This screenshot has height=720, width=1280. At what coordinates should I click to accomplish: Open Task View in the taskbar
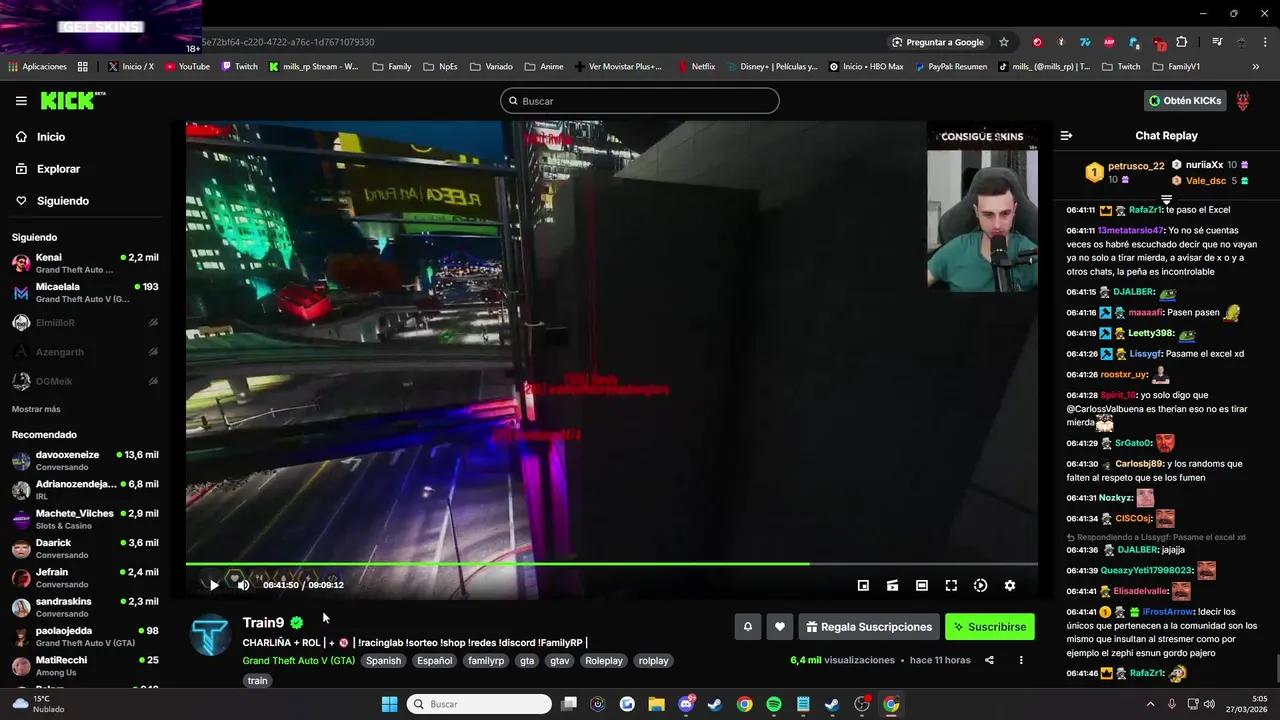(x=569, y=704)
